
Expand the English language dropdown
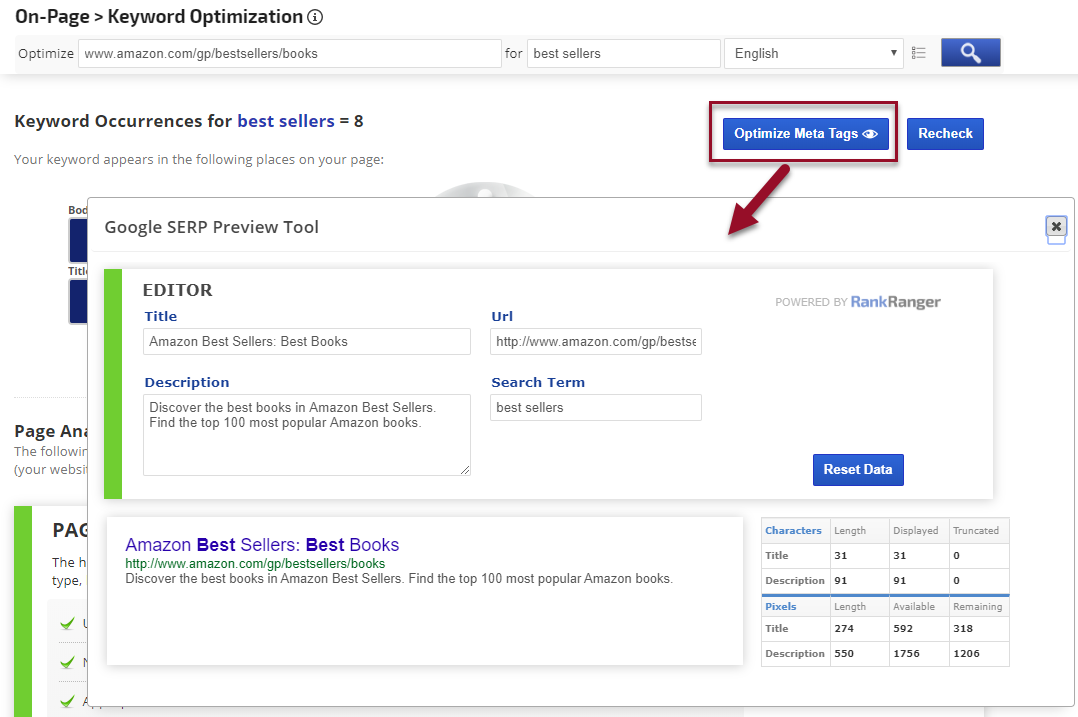(x=813, y=54)
